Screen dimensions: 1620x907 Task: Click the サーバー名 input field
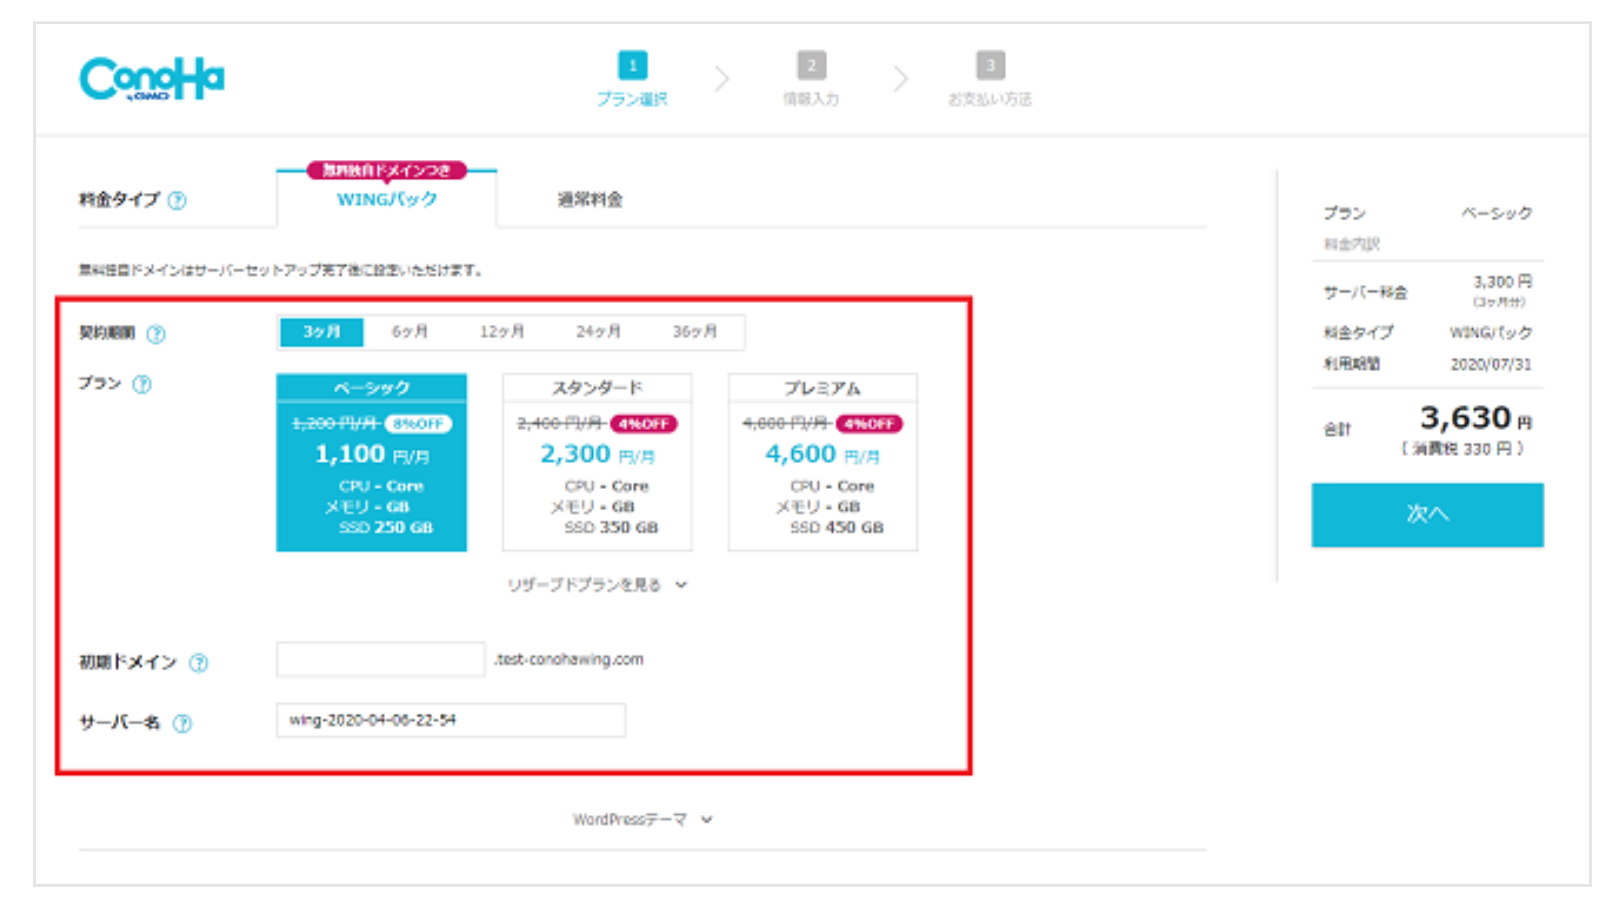[451, 720]
